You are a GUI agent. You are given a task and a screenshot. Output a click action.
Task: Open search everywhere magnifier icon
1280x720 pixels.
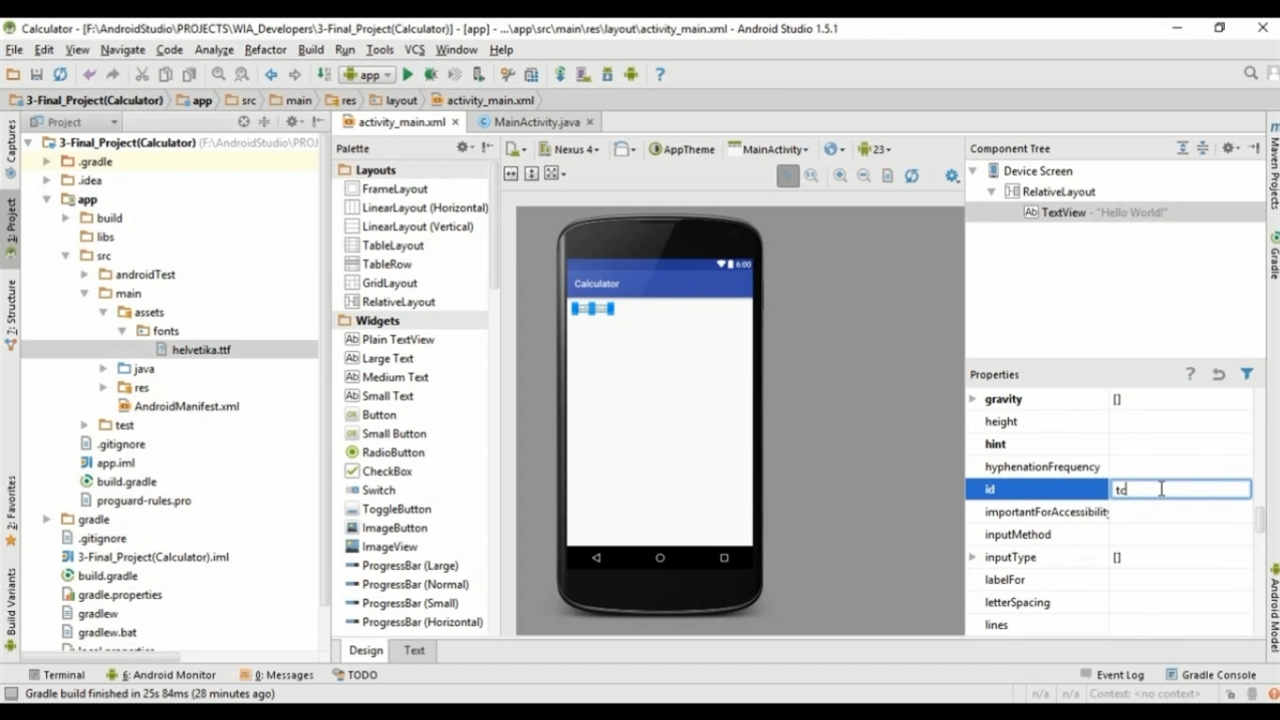[1250, 73]
